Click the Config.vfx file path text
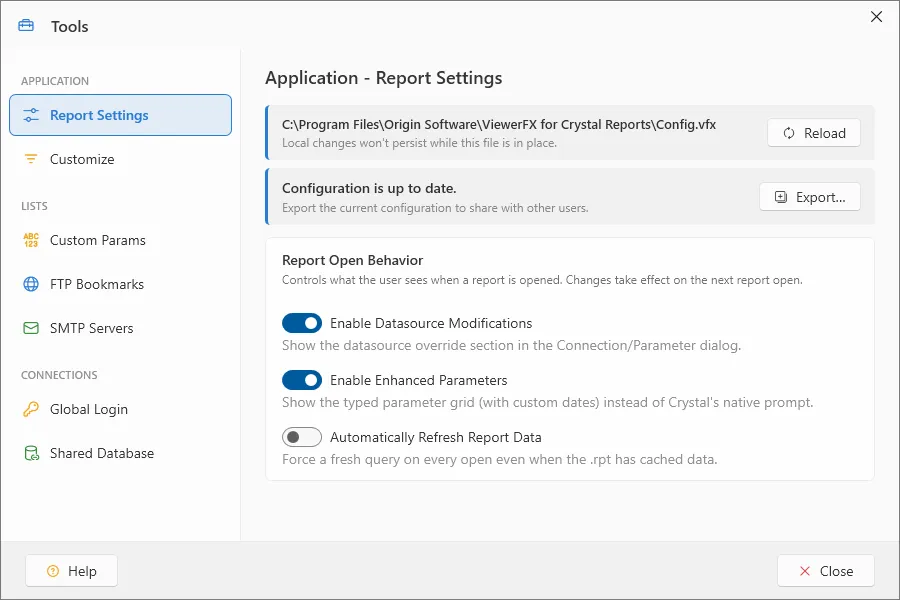The height and width of the screenshot is (600, 900). pos(499,125)
